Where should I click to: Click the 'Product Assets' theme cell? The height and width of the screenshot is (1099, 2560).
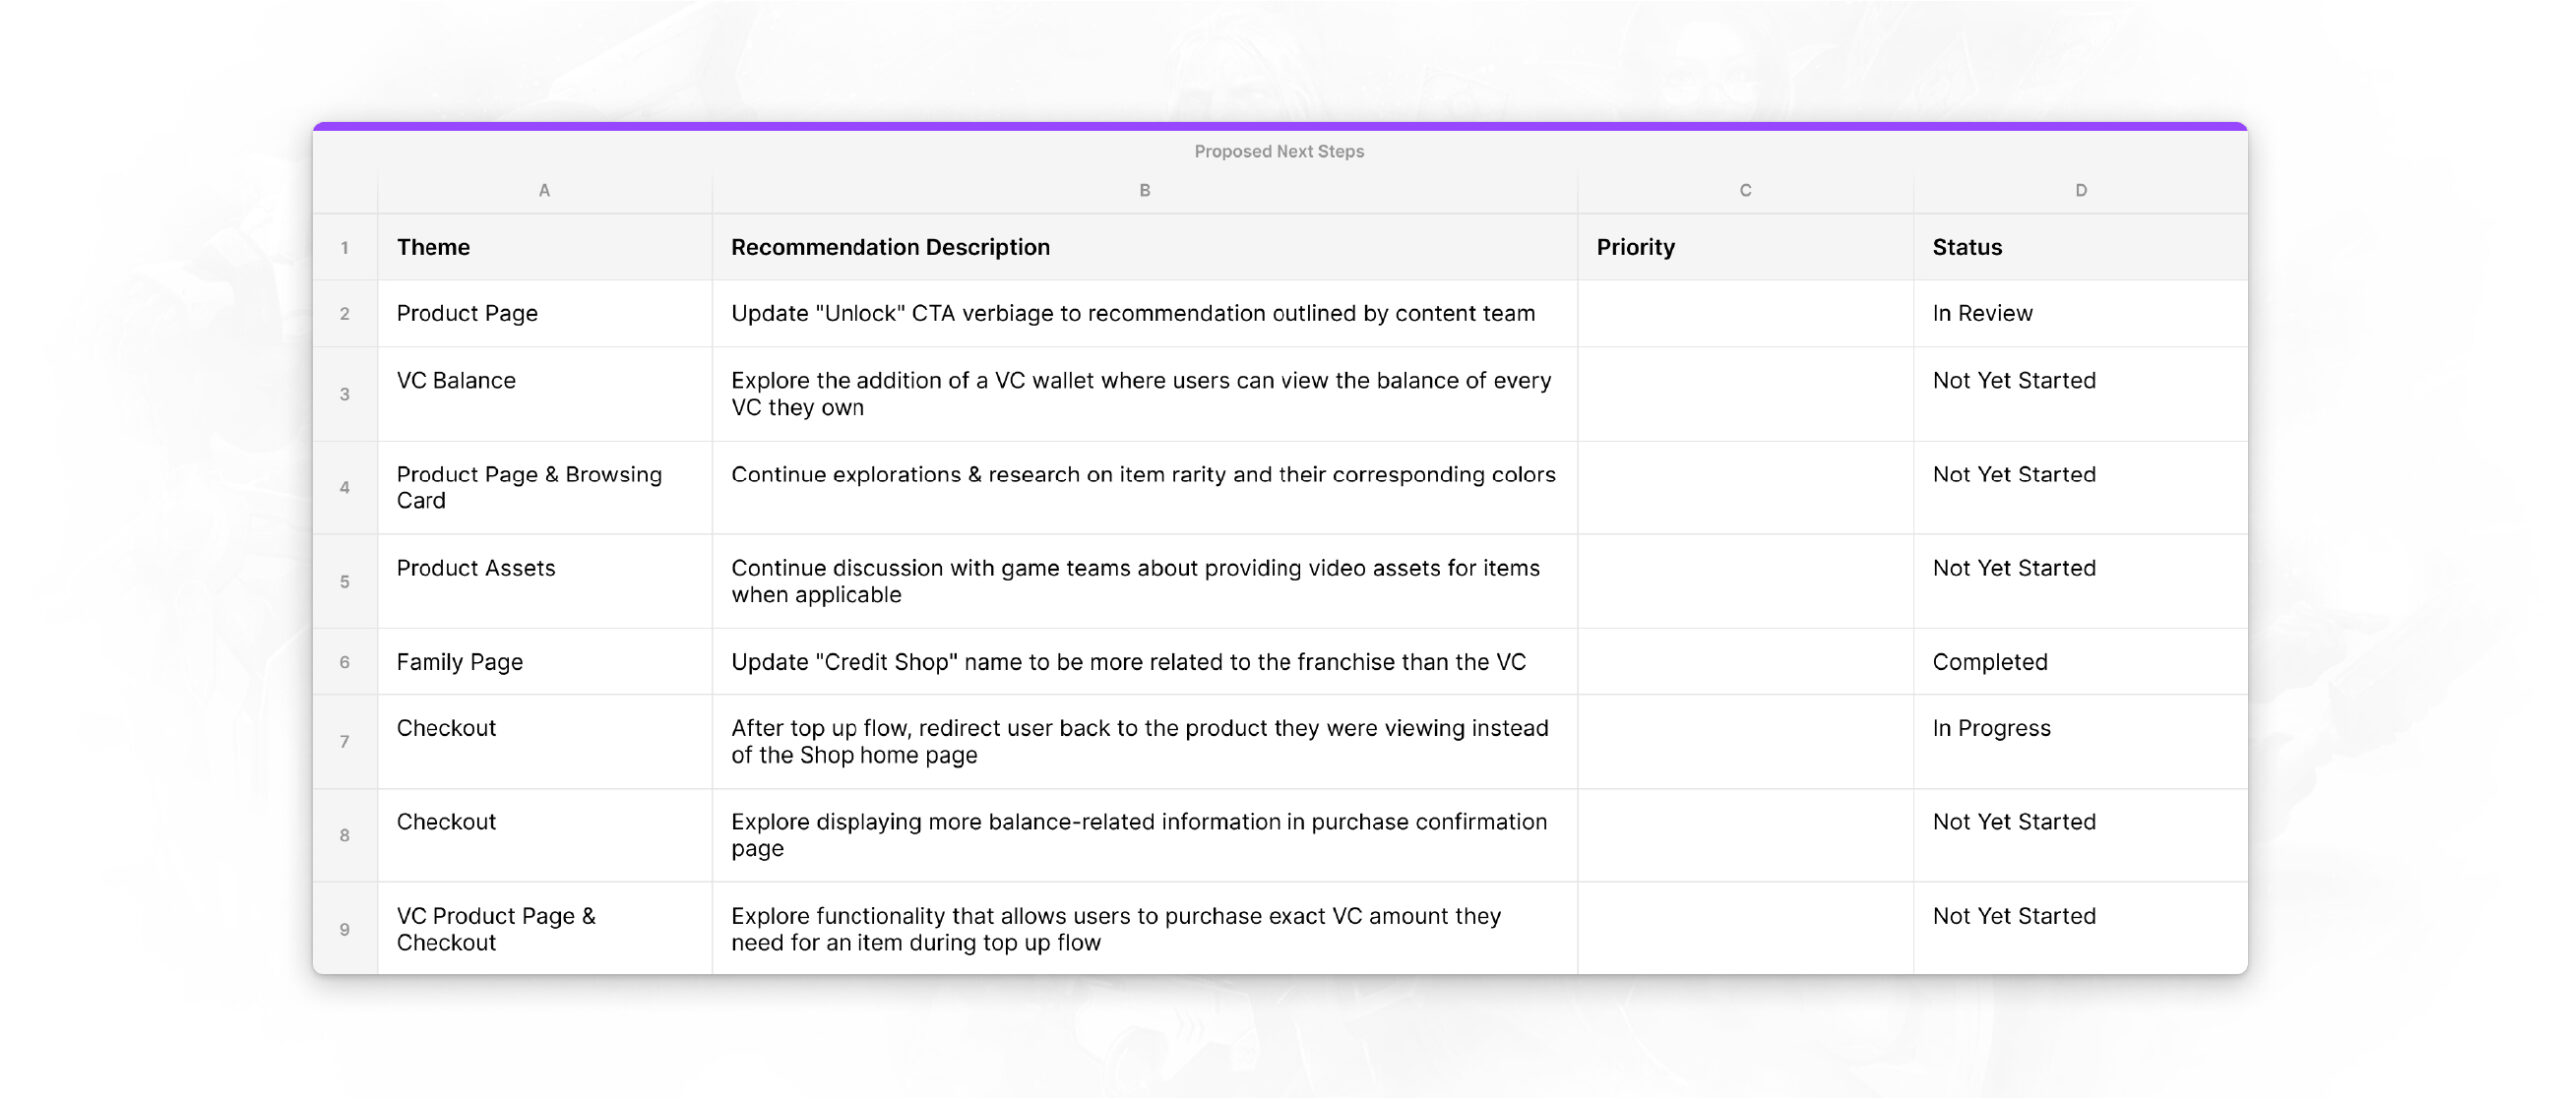point(544,582)
